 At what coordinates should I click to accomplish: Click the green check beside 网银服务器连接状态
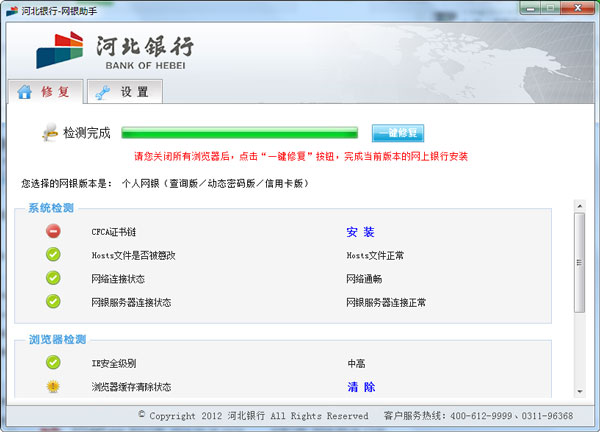click(53, 301)
